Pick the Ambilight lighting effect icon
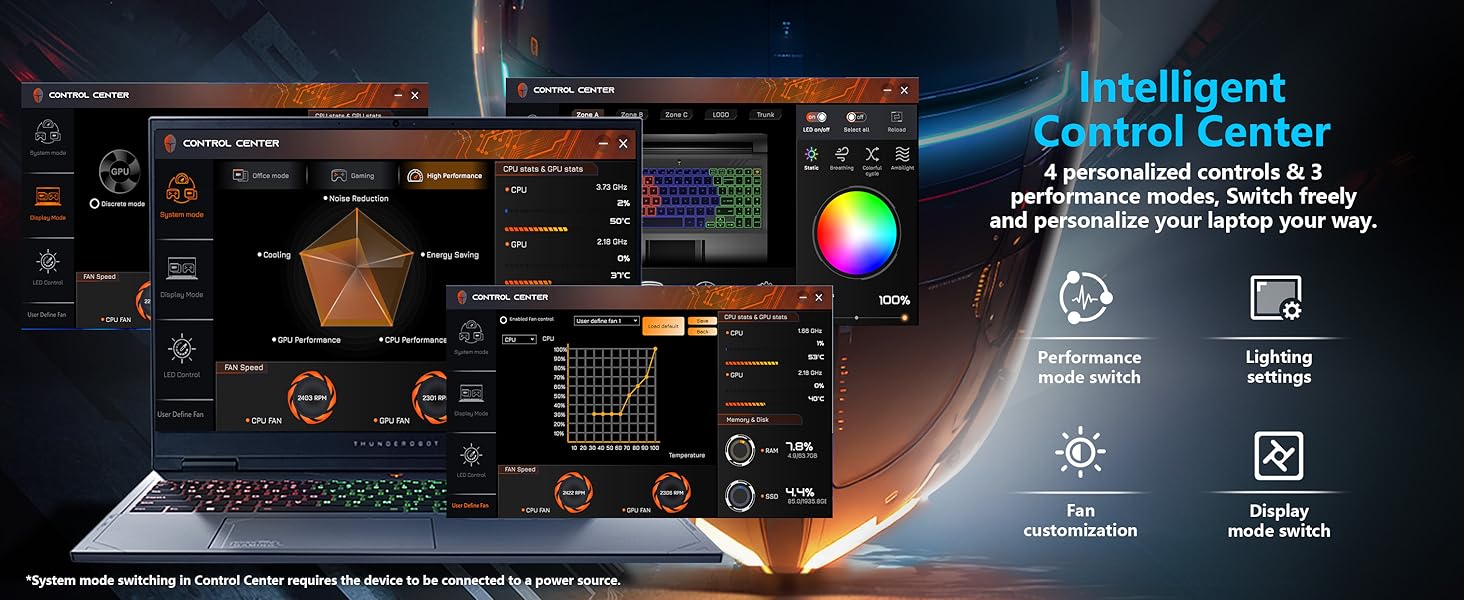Image resolution: width=1464 pixels, height=600 pixels. [902, 155]
